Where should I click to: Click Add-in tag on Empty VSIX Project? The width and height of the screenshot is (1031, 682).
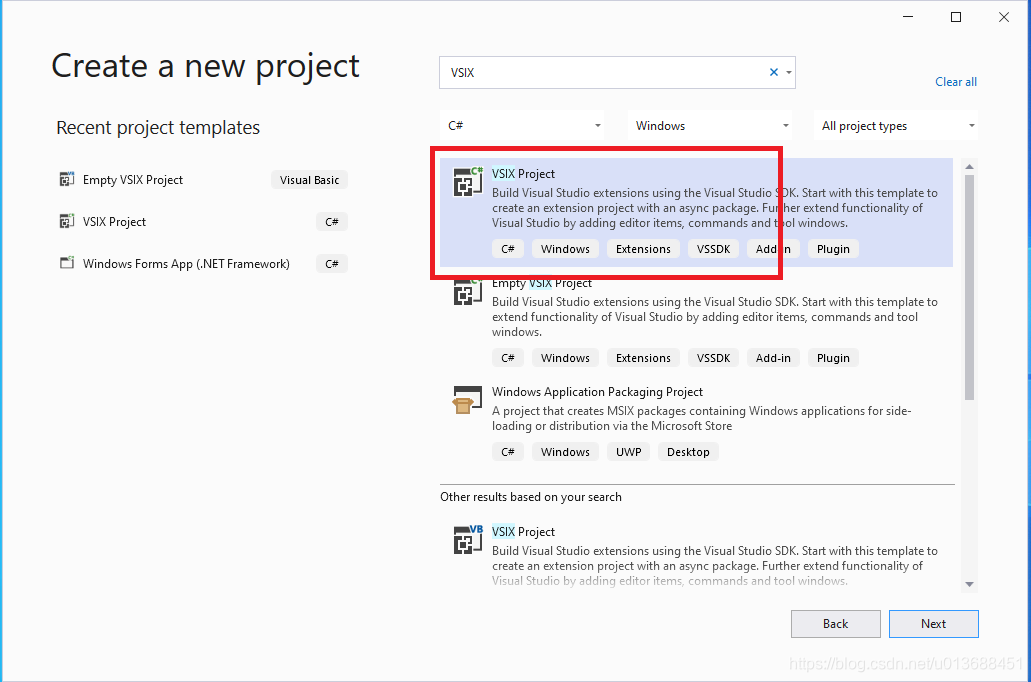click(773, 358)
